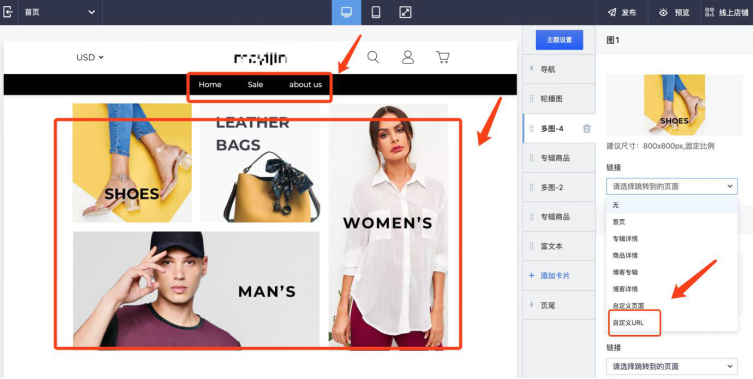The height and width of the screenshot is (379, 753).
Task: Select the 导航 navigation card
Action: [559, 69]
